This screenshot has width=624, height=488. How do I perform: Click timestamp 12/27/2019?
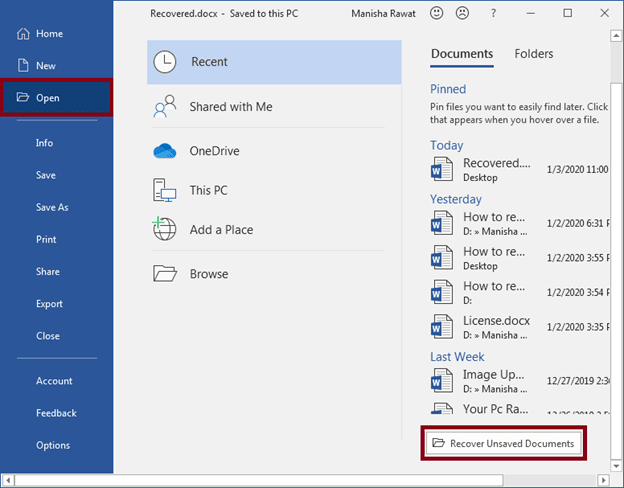click(x=578, y=381)
